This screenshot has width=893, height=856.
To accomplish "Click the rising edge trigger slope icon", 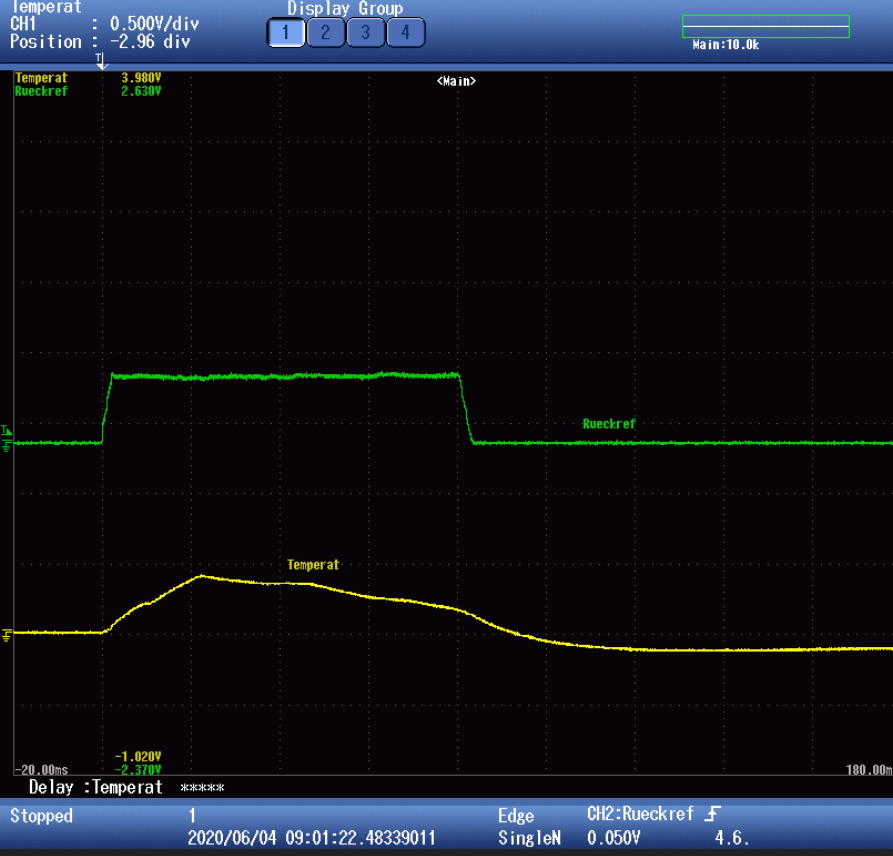I will [x=713, y=814].
